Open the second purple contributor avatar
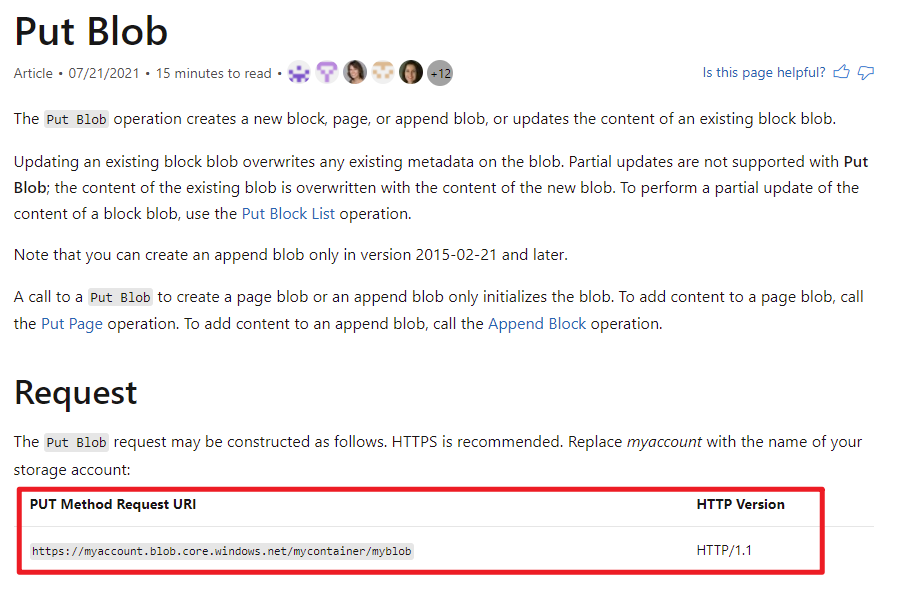 pos(327,73)
